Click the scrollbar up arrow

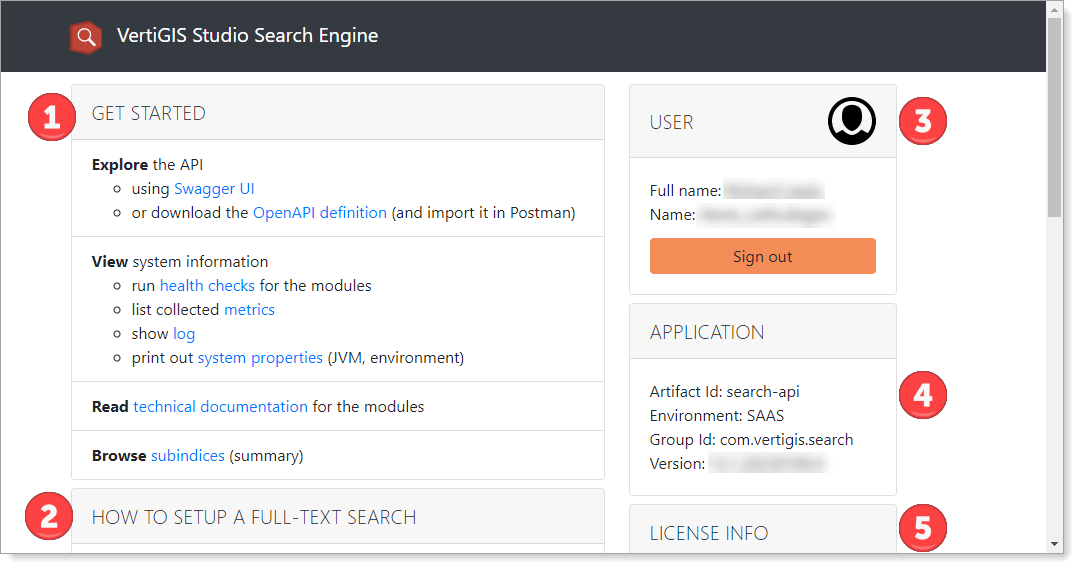(1054, 9)
